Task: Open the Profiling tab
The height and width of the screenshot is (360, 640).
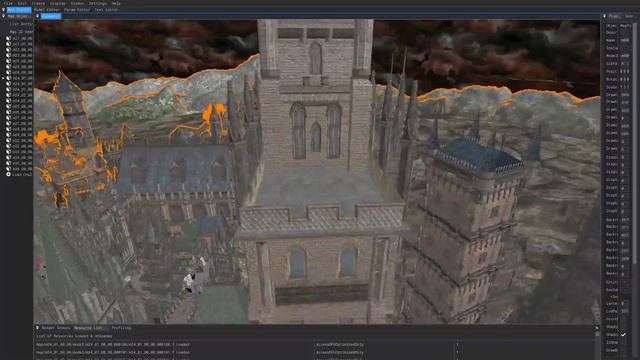Action: click(x=121, y=328)
